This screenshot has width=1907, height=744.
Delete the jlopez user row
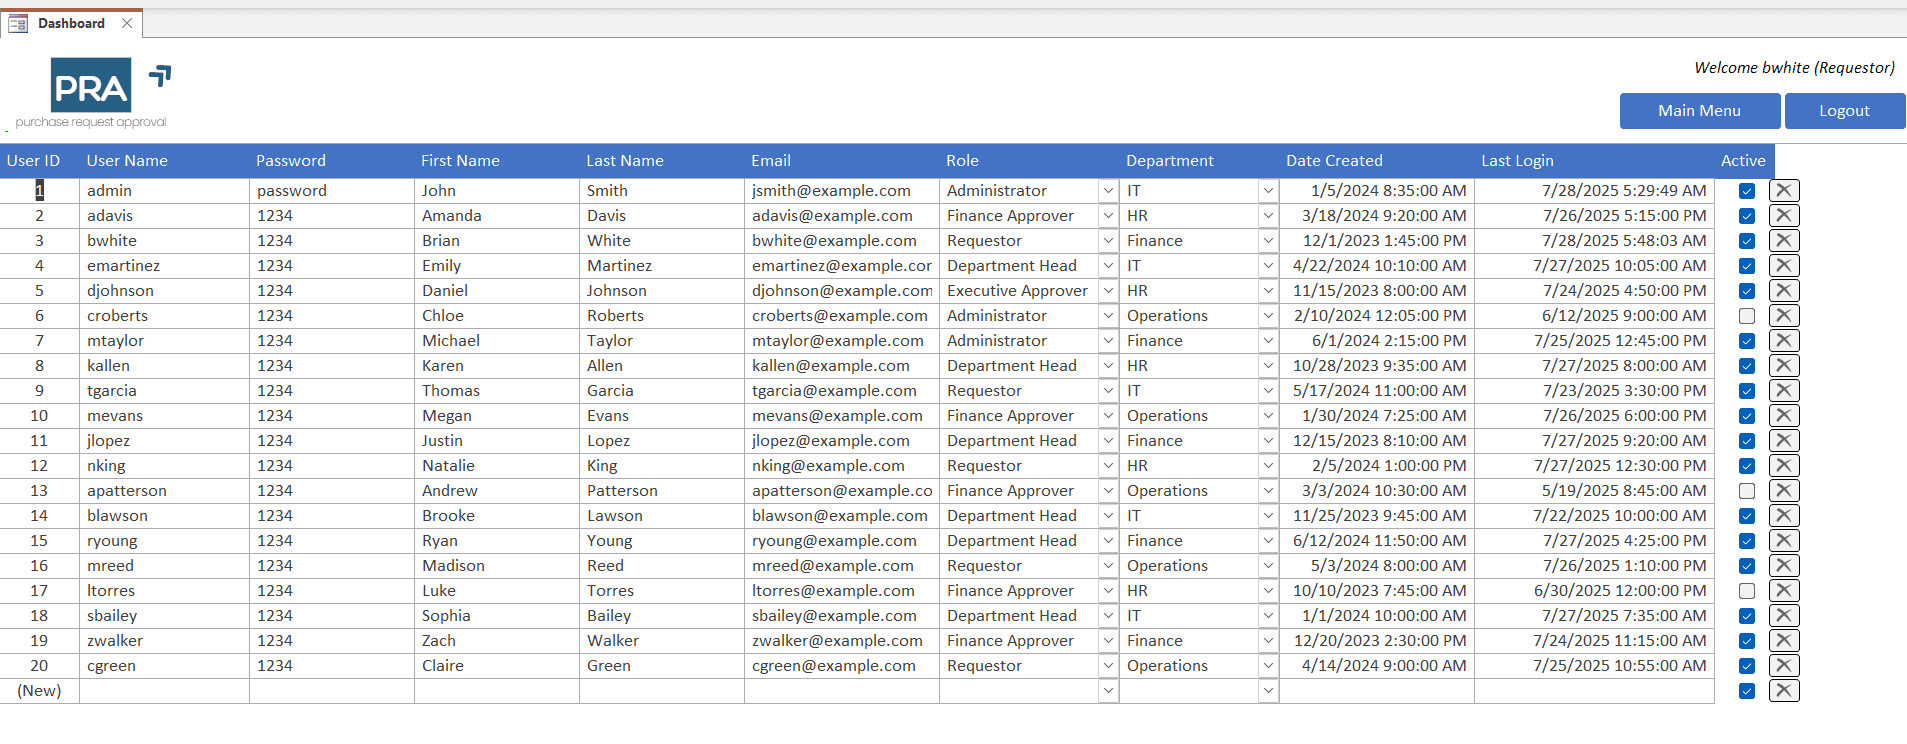(1784, 440)
